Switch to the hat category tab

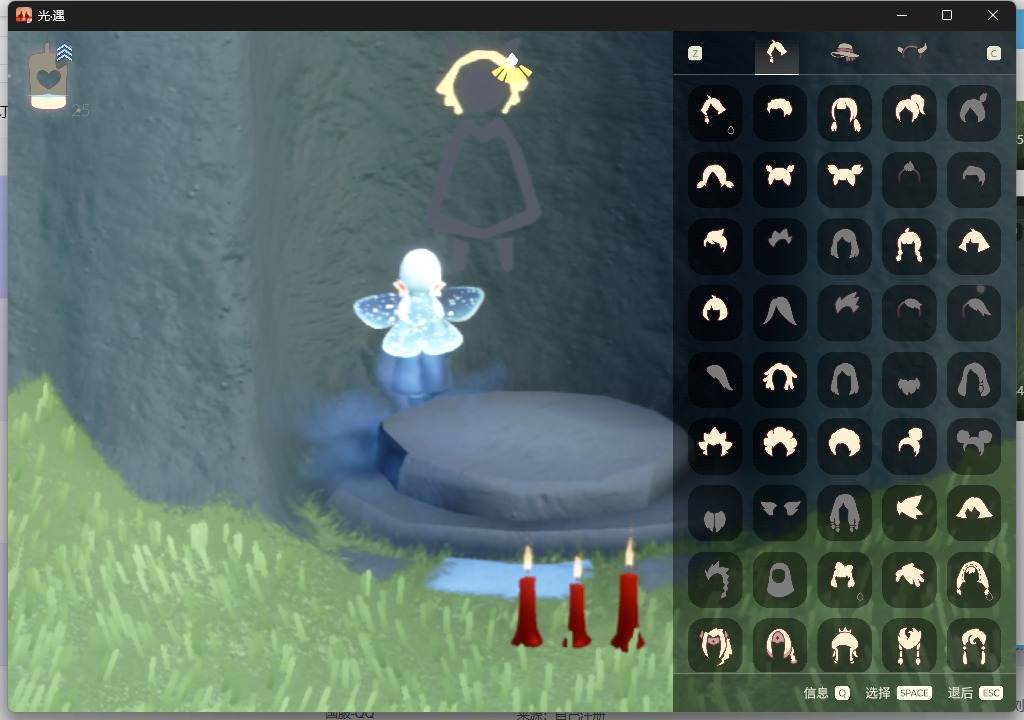coord(844,52)
